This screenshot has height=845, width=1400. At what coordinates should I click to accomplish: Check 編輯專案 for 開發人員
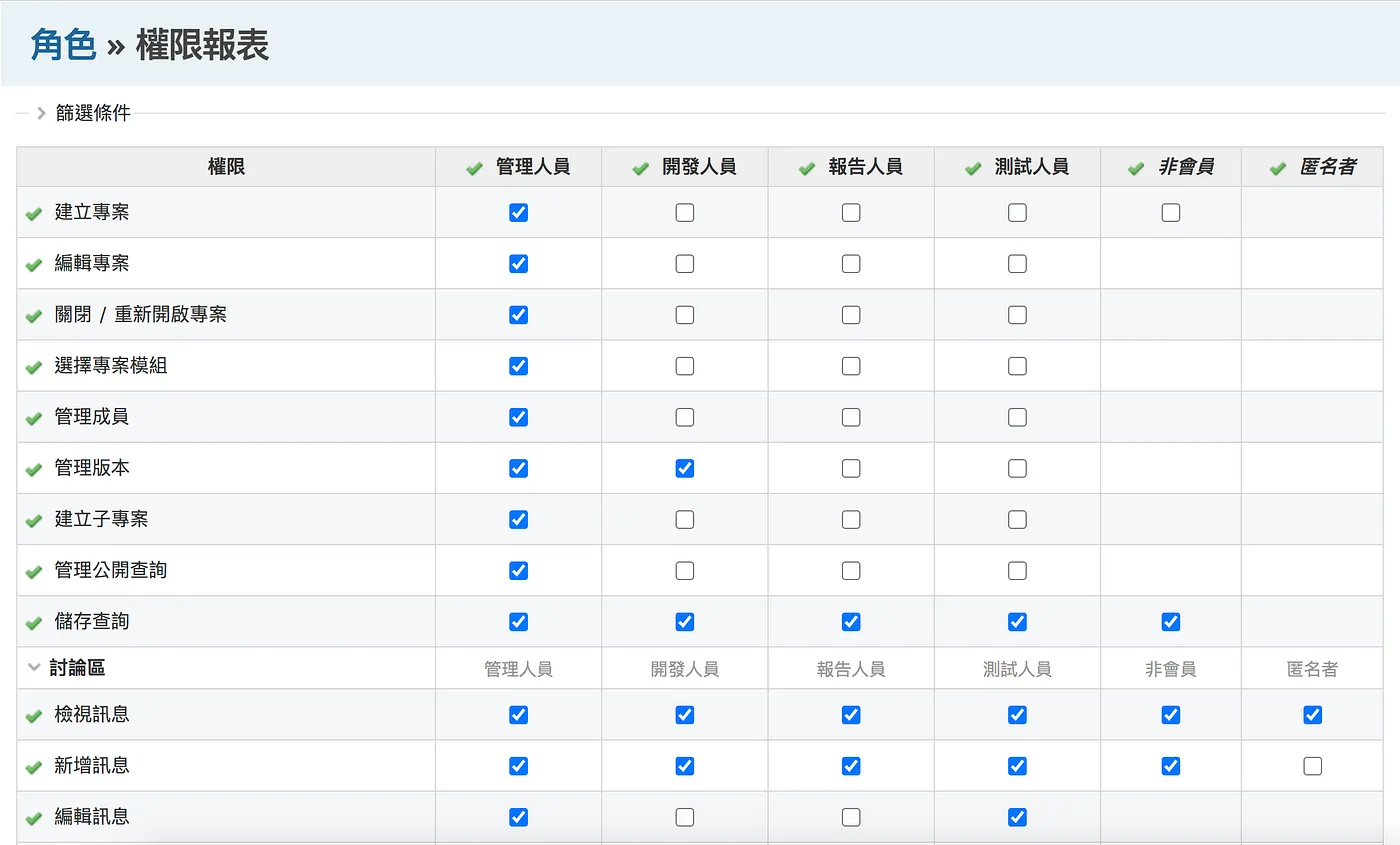(x=684, y=263)
